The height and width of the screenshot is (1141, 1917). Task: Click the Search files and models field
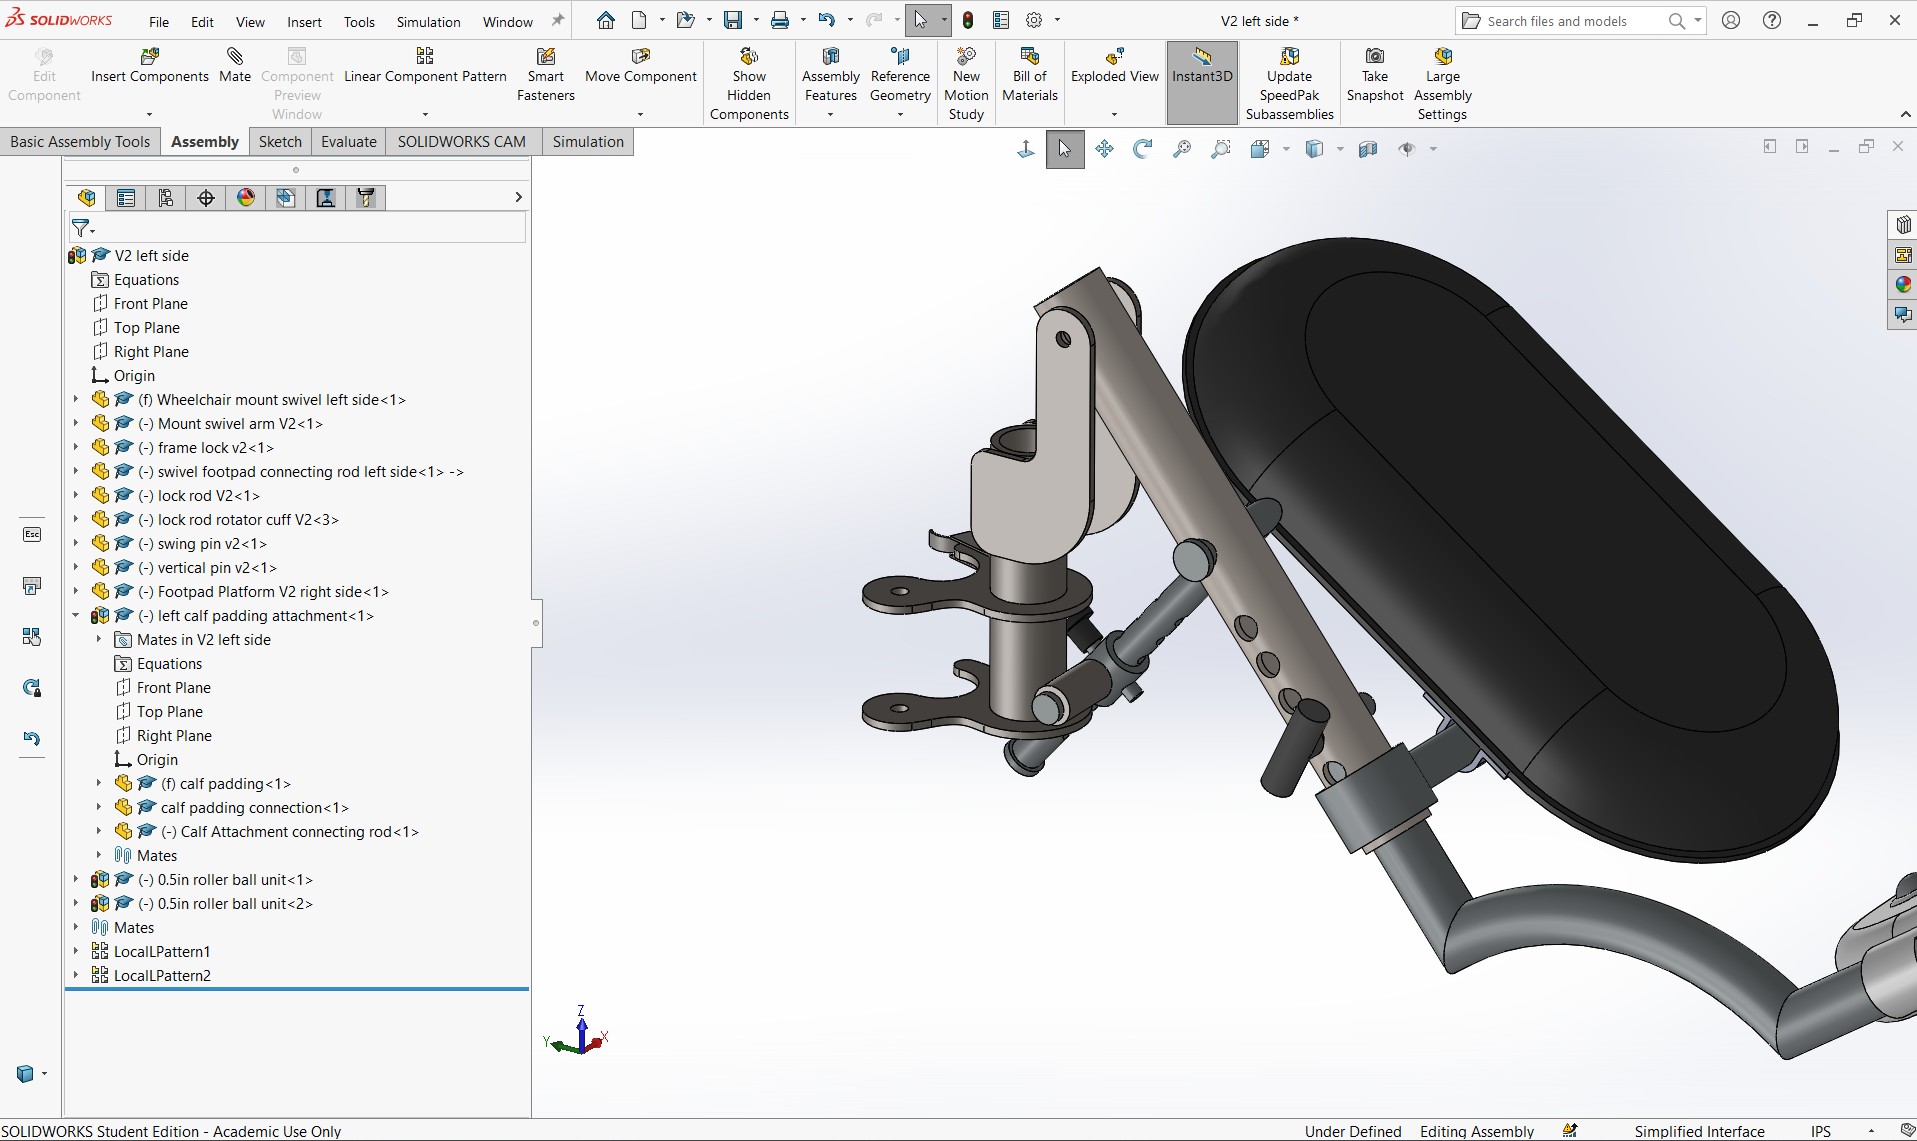[x=1580, y=21]
